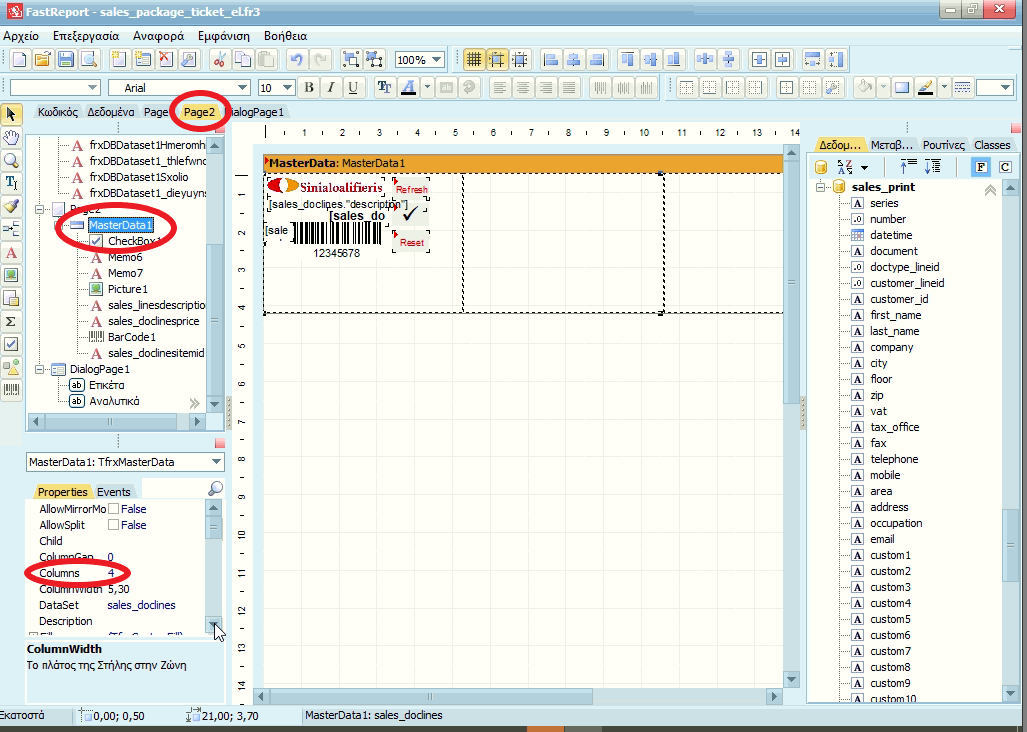The width and height of the screenshot is (1027, 732).
Task: Fit objects to grid
Action: tap(520, 60)
